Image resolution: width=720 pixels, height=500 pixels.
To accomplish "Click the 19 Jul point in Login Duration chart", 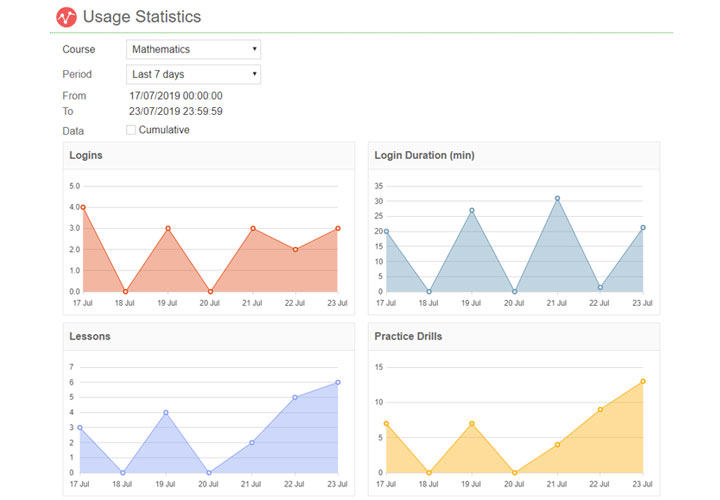I will 472,210.
